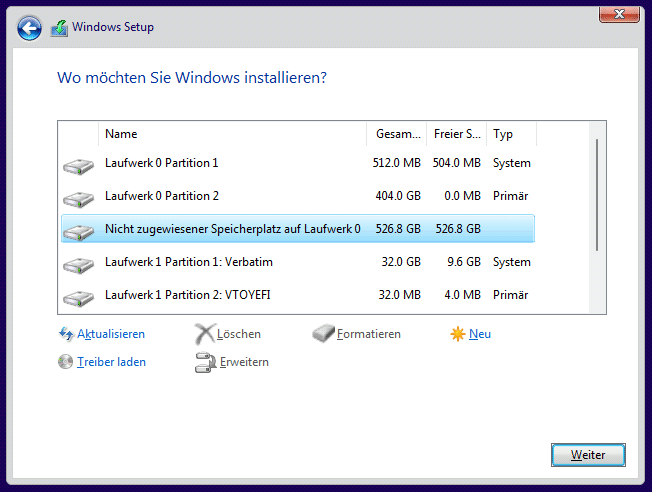Click drive icon of Laufwerk 1 Partition 2: VTOYEFI
Image resolution: width=652 pixels, height=492 pixels.
click(78, 298)
